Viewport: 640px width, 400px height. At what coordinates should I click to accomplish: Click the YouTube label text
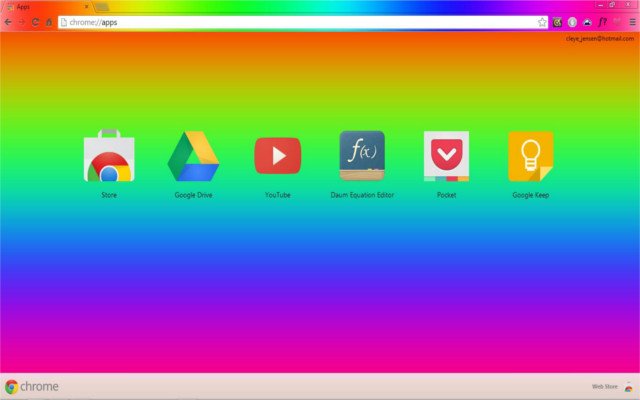pos(278,195)
